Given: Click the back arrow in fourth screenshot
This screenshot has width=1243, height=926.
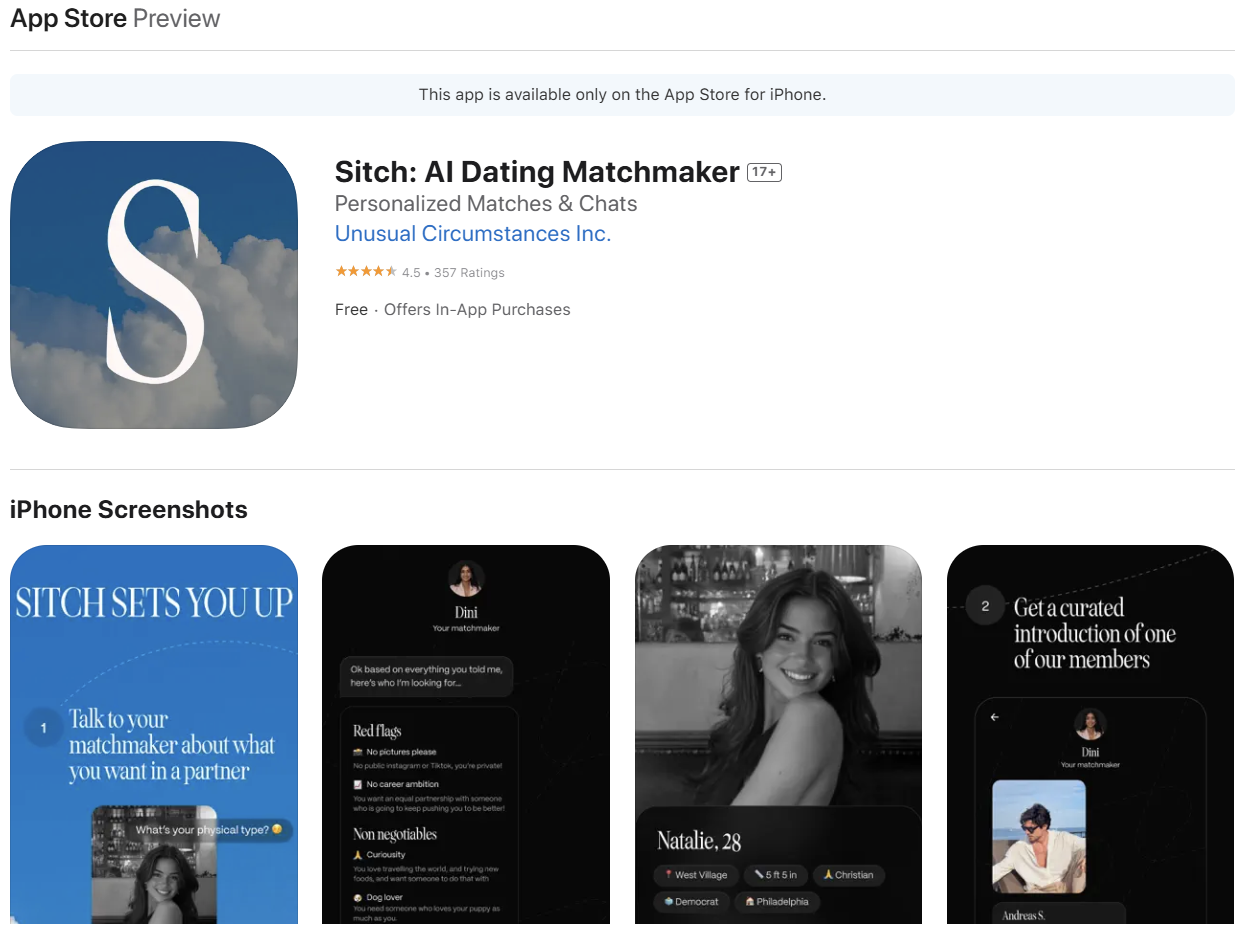Looking at the screenshot, I should tap(995, 717).
